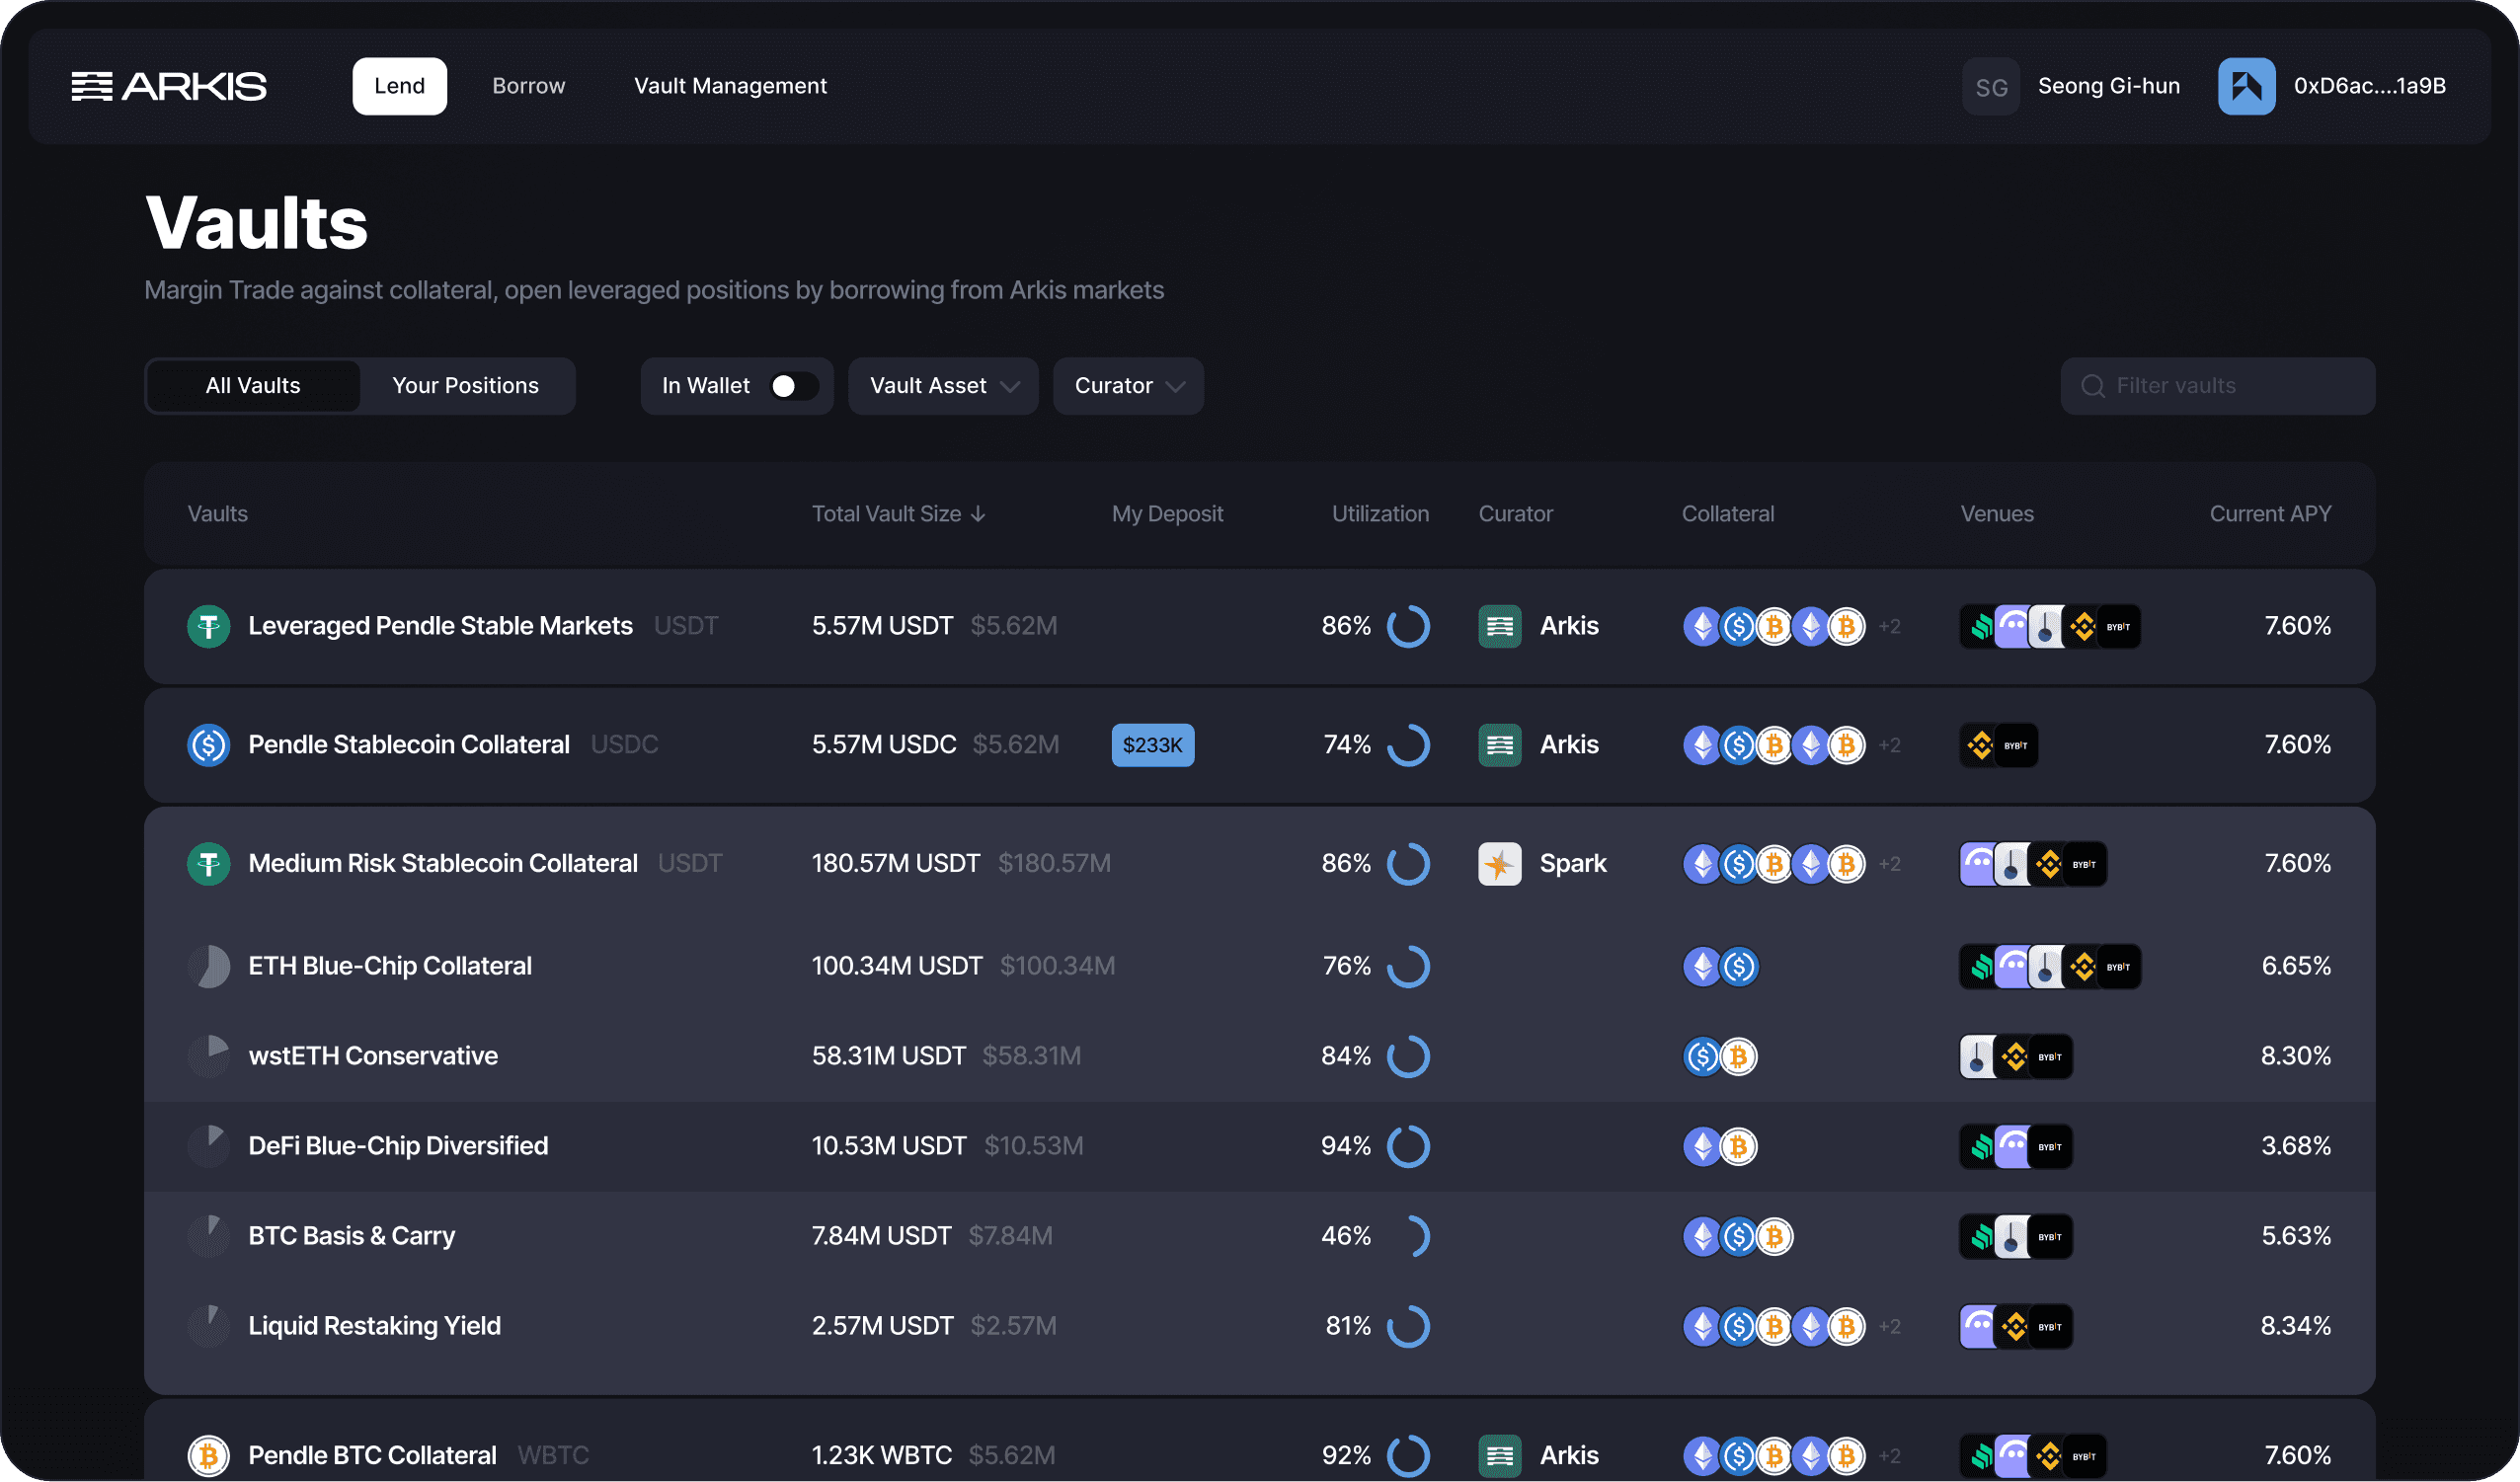
Task: Click USDC icon of Pendle Stablecoin Collateral
Action: (x=208, y=745)
